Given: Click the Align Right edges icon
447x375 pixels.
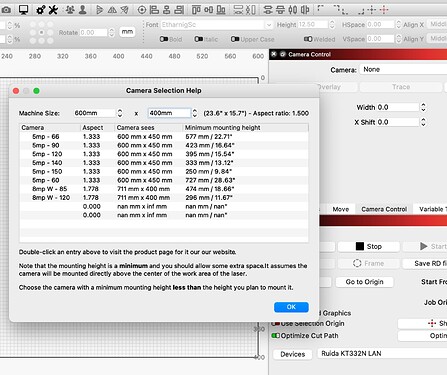Looking at the screenshot, I should tap(179, 10).
